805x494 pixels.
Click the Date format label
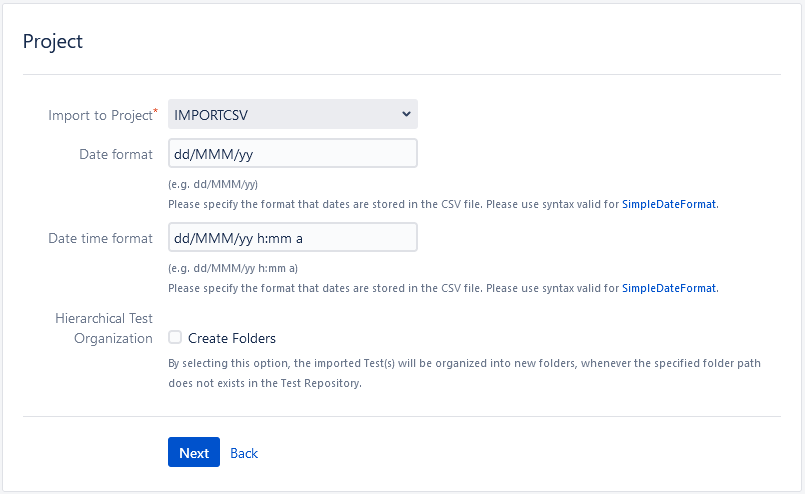coord(116,154)
